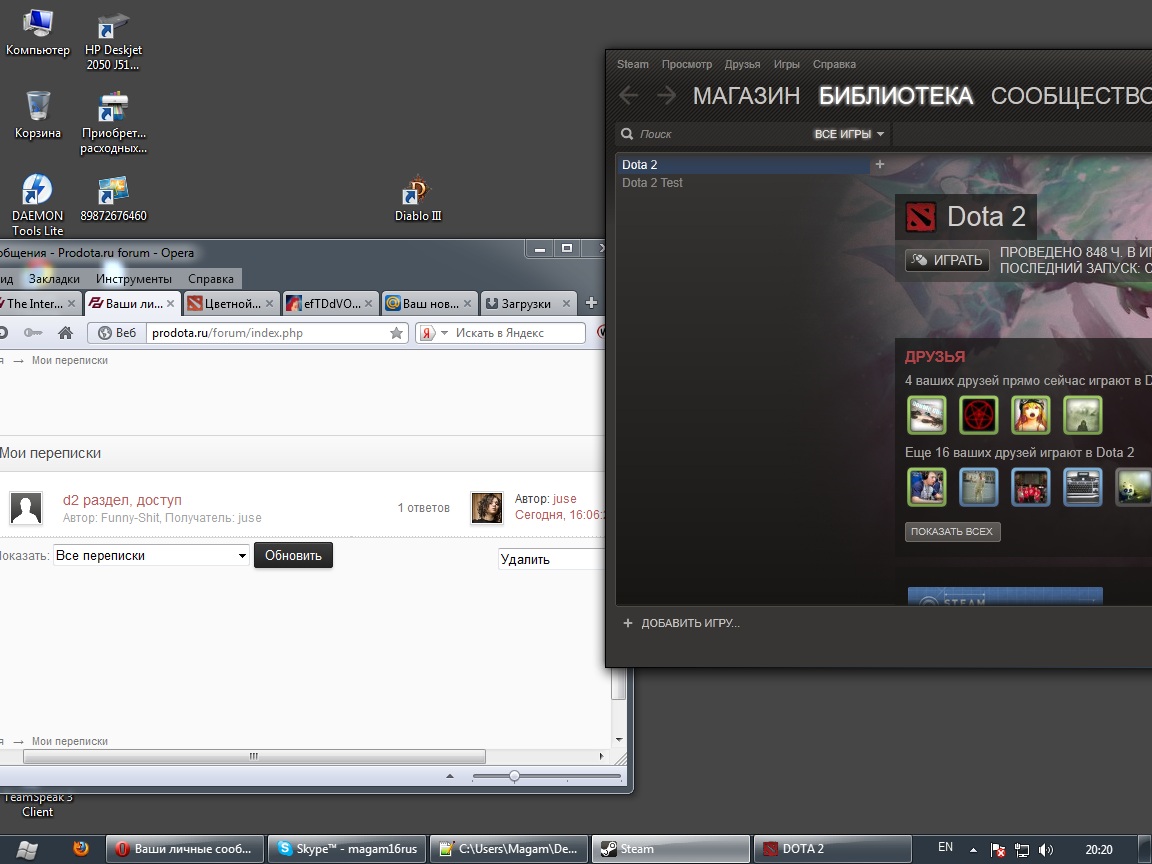Open the Просмотр menu in Steam
This screenshot has width=1152, height=864.
coord(687,64)
